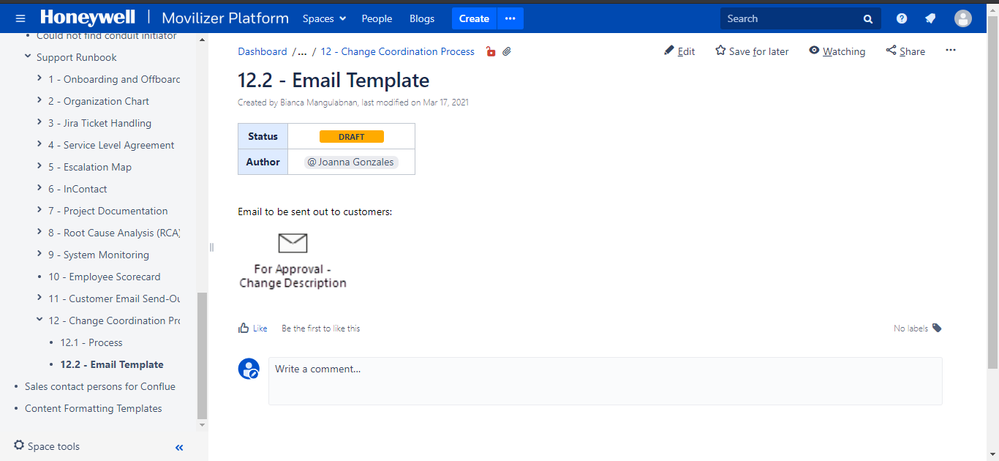Viewport: 999px width, 461px height.
Task: Expand 5 - Escalation Map node
Action: pos(40,167)
